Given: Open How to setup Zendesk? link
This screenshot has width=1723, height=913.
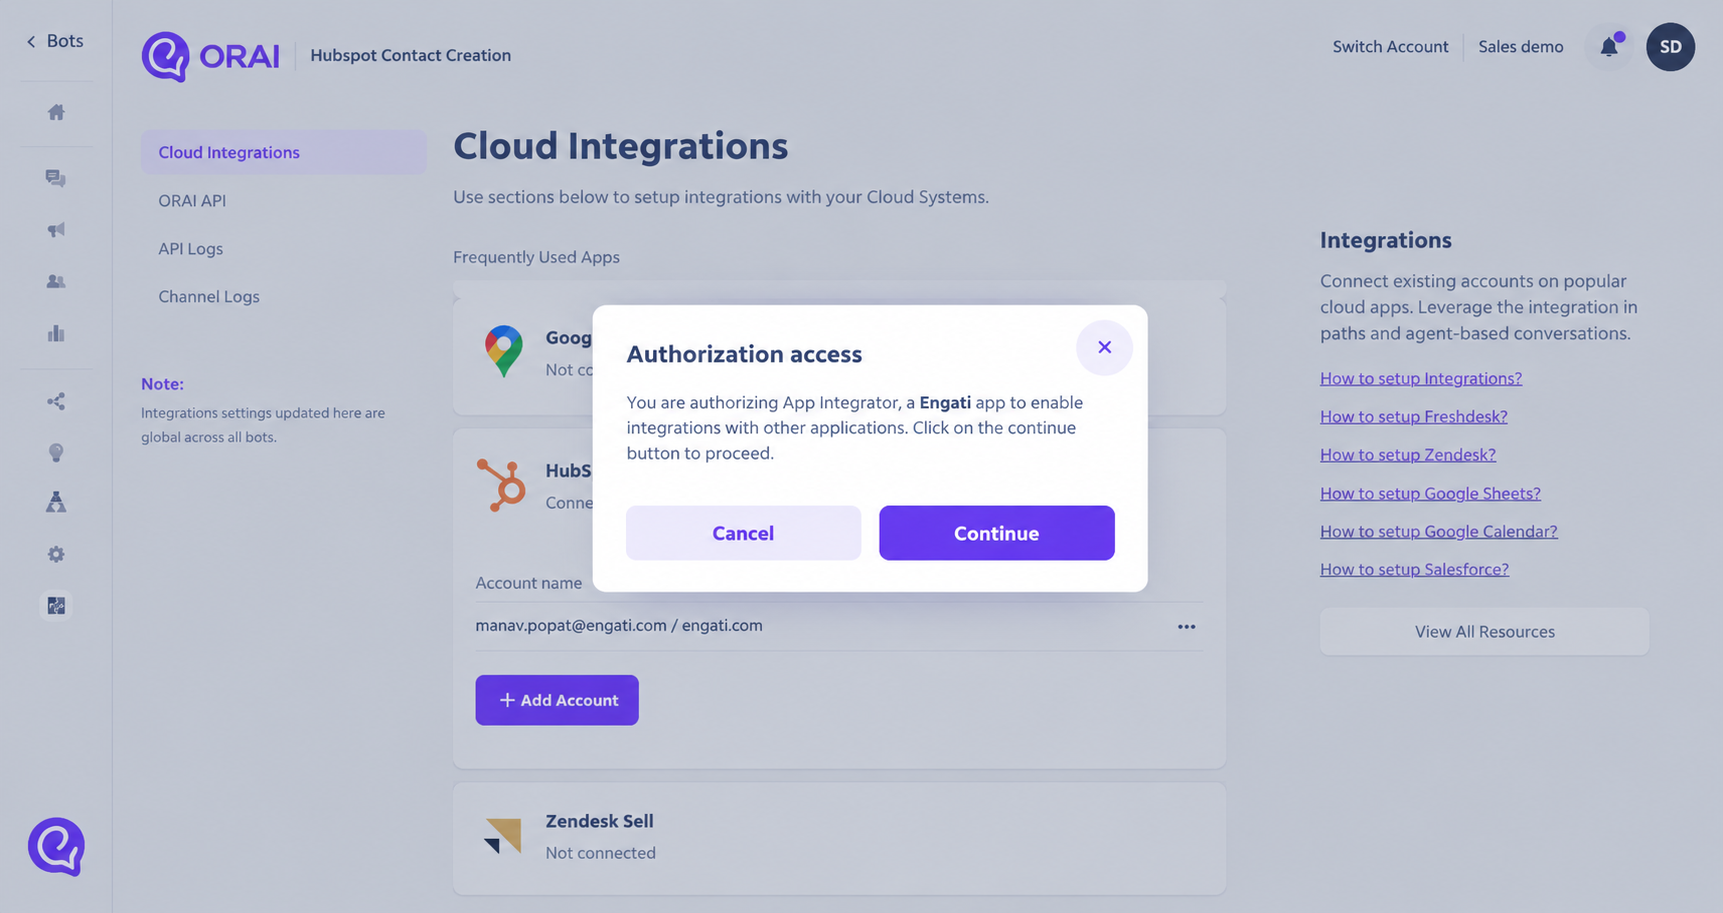Looking at the screenshot, I should pyautogui.click(x=1408, y=454).
